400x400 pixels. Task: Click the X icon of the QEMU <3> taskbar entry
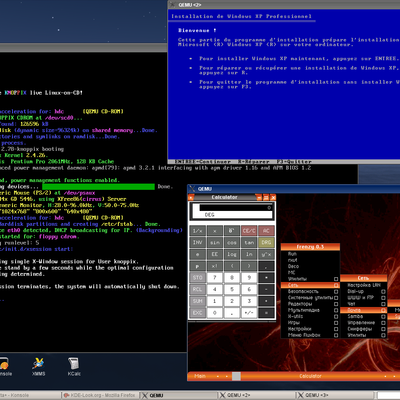point(300,395)
